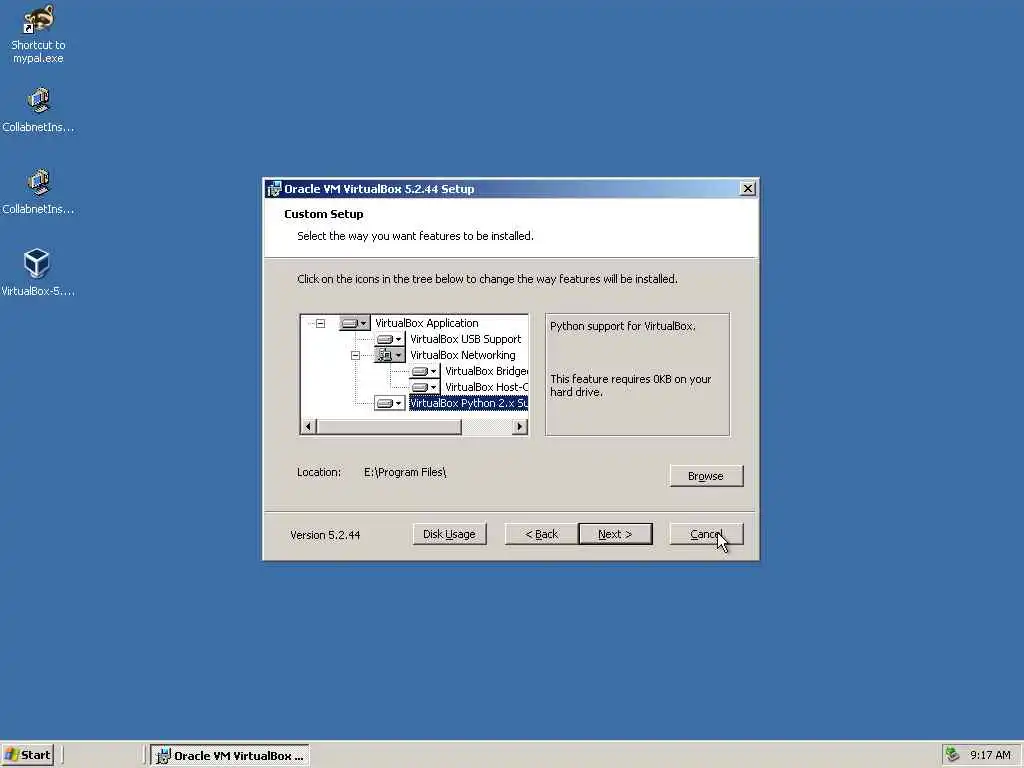Open VirtualBox Application feature install dropdown
Viewport: 1024px width, 768px height.
(x=355, y=323)
